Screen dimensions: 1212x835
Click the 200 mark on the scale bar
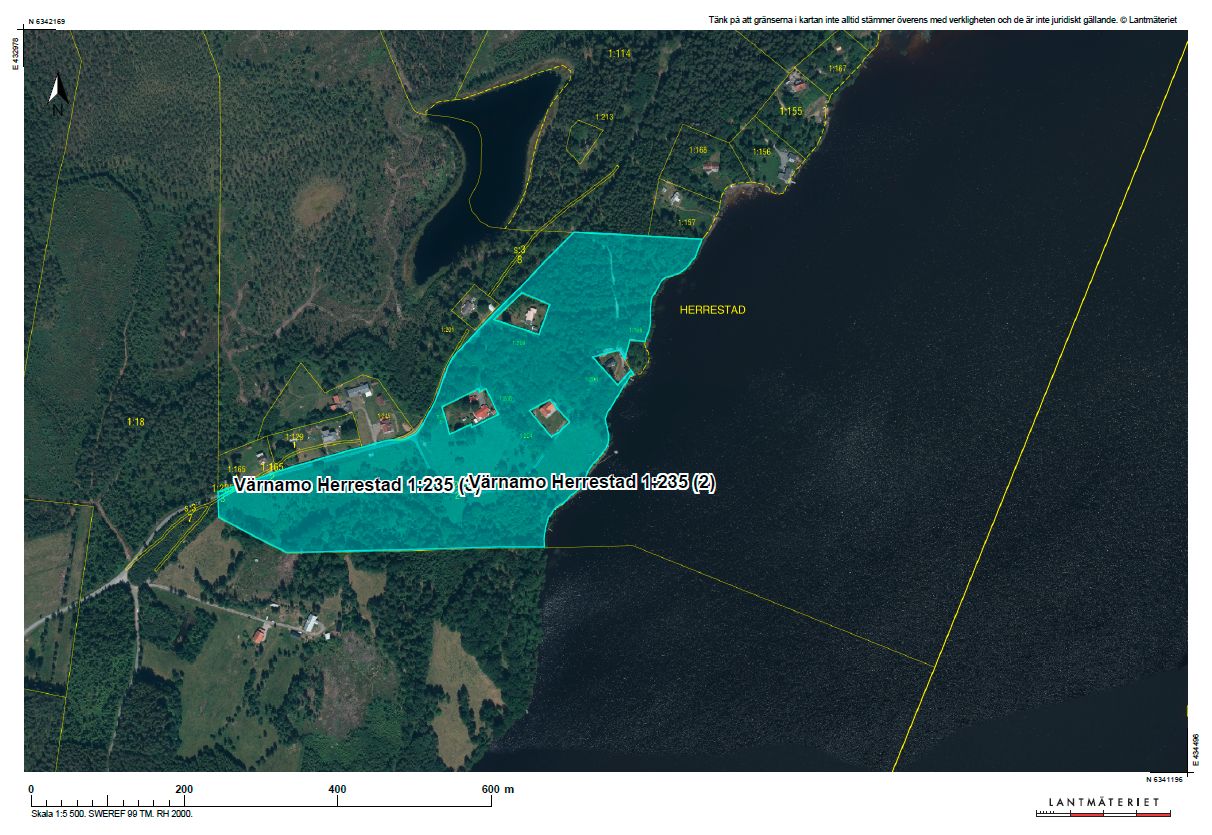coord(184,789)
